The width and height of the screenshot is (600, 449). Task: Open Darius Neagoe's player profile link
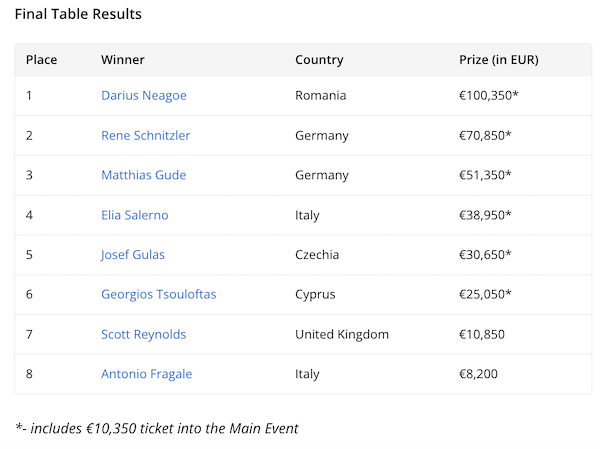point(144,96)
